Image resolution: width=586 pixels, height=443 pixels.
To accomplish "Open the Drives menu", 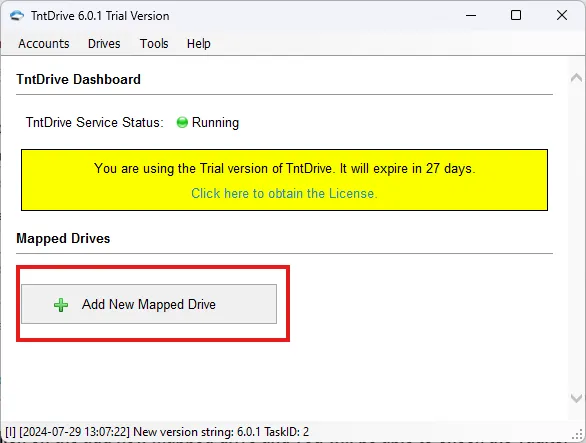I will [x=104, y=44].
